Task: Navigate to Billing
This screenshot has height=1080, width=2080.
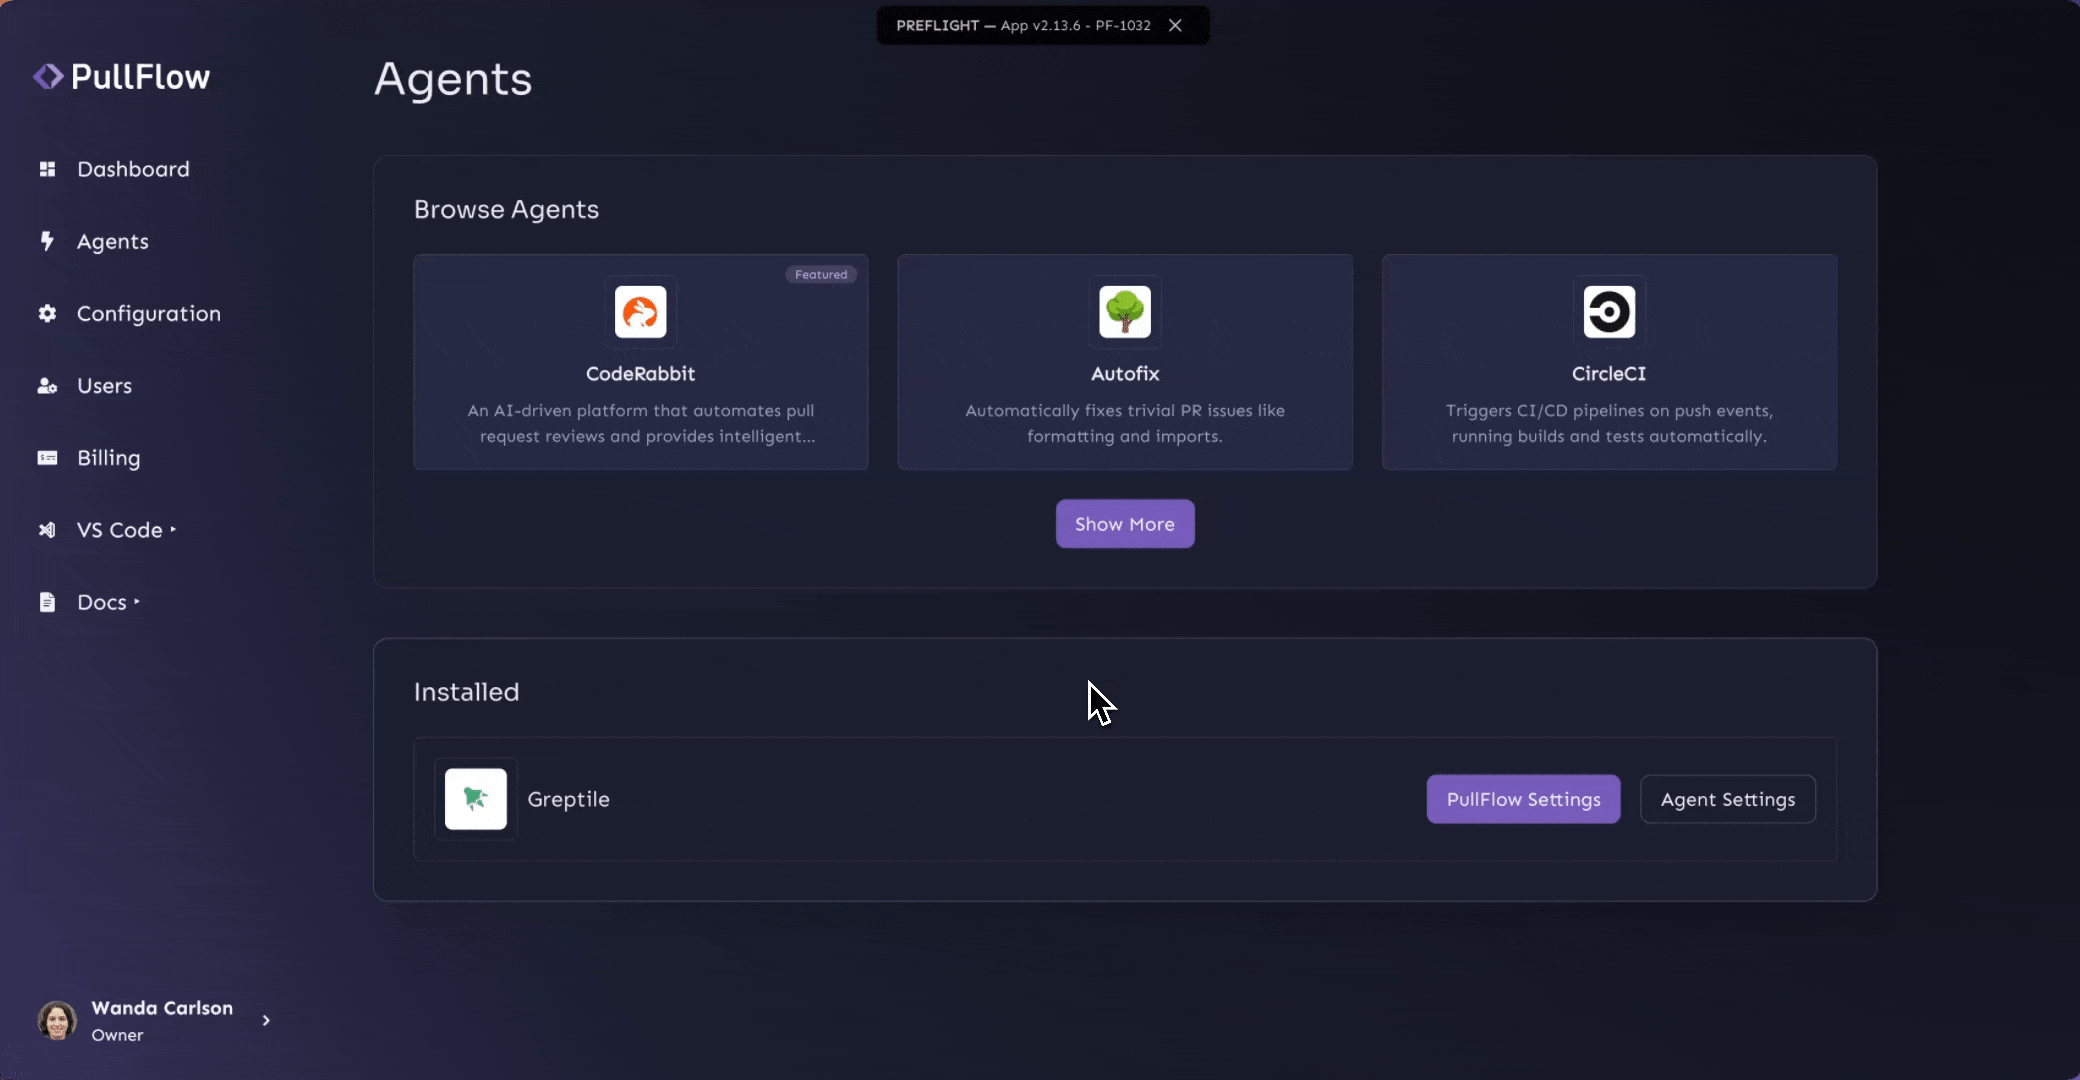Action: [109, 457]
